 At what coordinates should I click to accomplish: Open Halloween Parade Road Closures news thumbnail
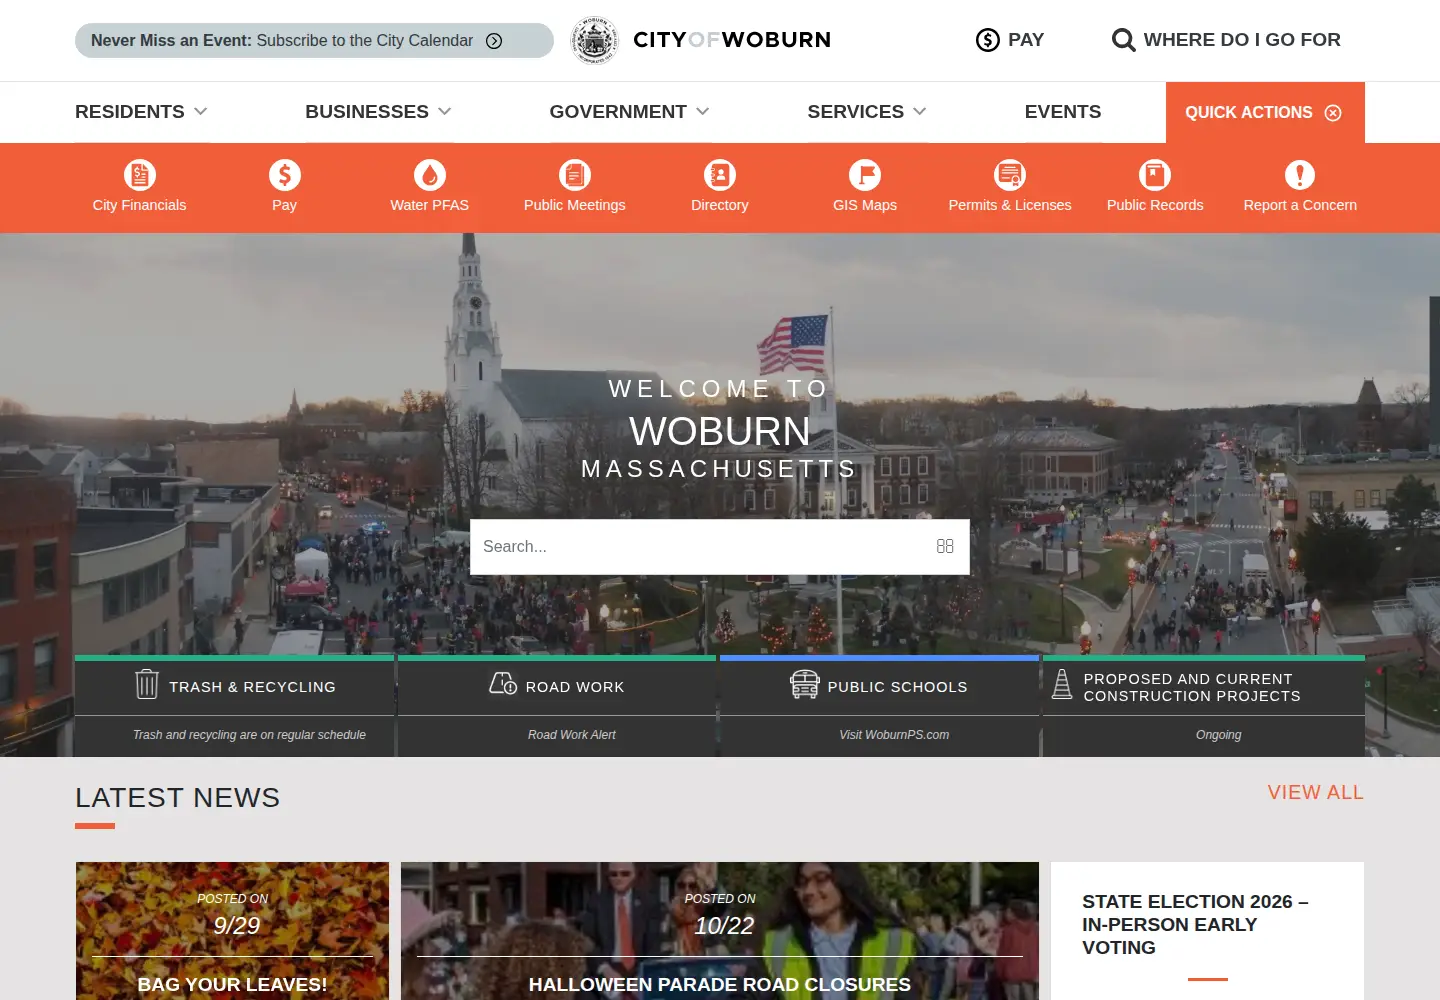coord(720,931)
